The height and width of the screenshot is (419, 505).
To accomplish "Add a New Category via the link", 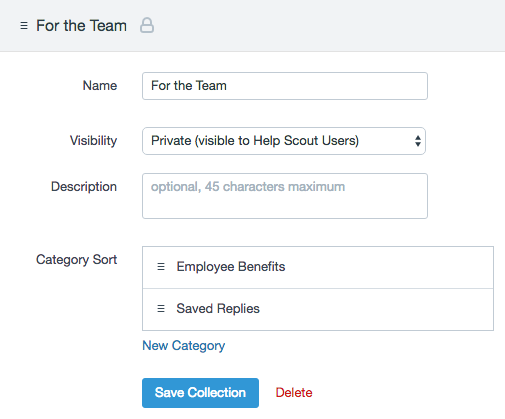I will pos(184,346).
